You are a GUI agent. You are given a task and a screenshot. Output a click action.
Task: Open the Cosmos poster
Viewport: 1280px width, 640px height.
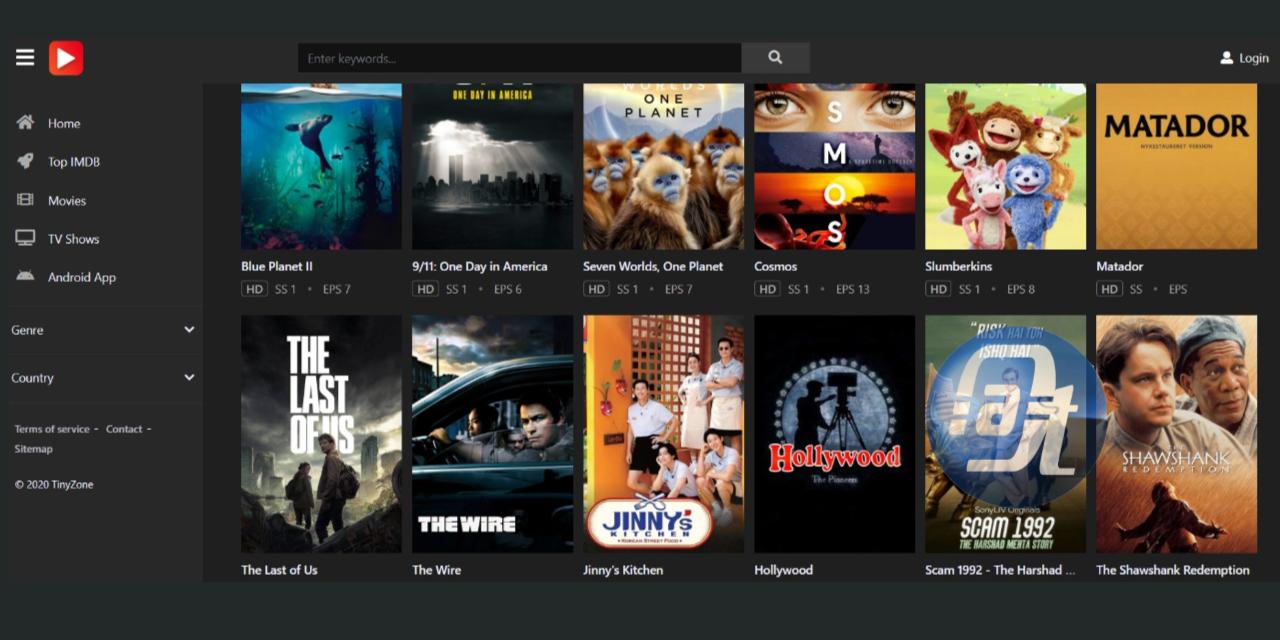tap(835, 166)
